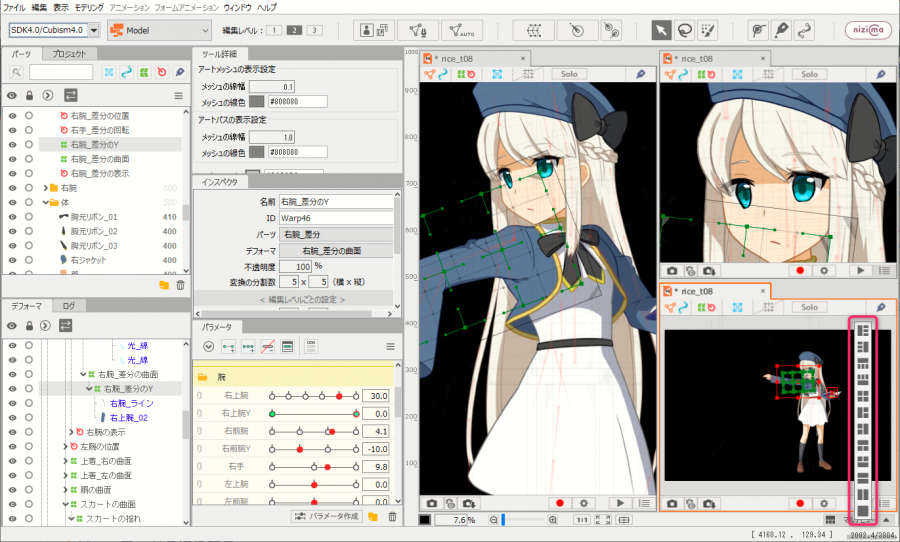Toggle visibility of 胸元リボン_01 part
The width and height of the screenshot is (900, 542).
pos(12,217)
